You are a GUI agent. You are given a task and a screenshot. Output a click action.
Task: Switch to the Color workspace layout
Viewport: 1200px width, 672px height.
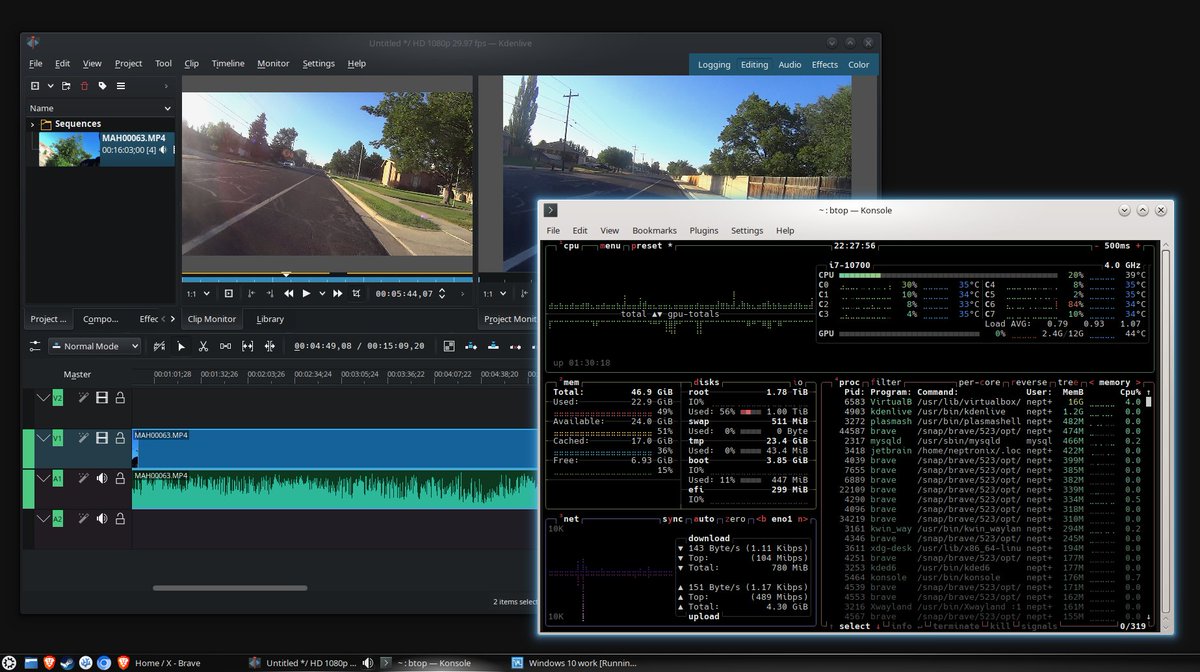[859, 64]
